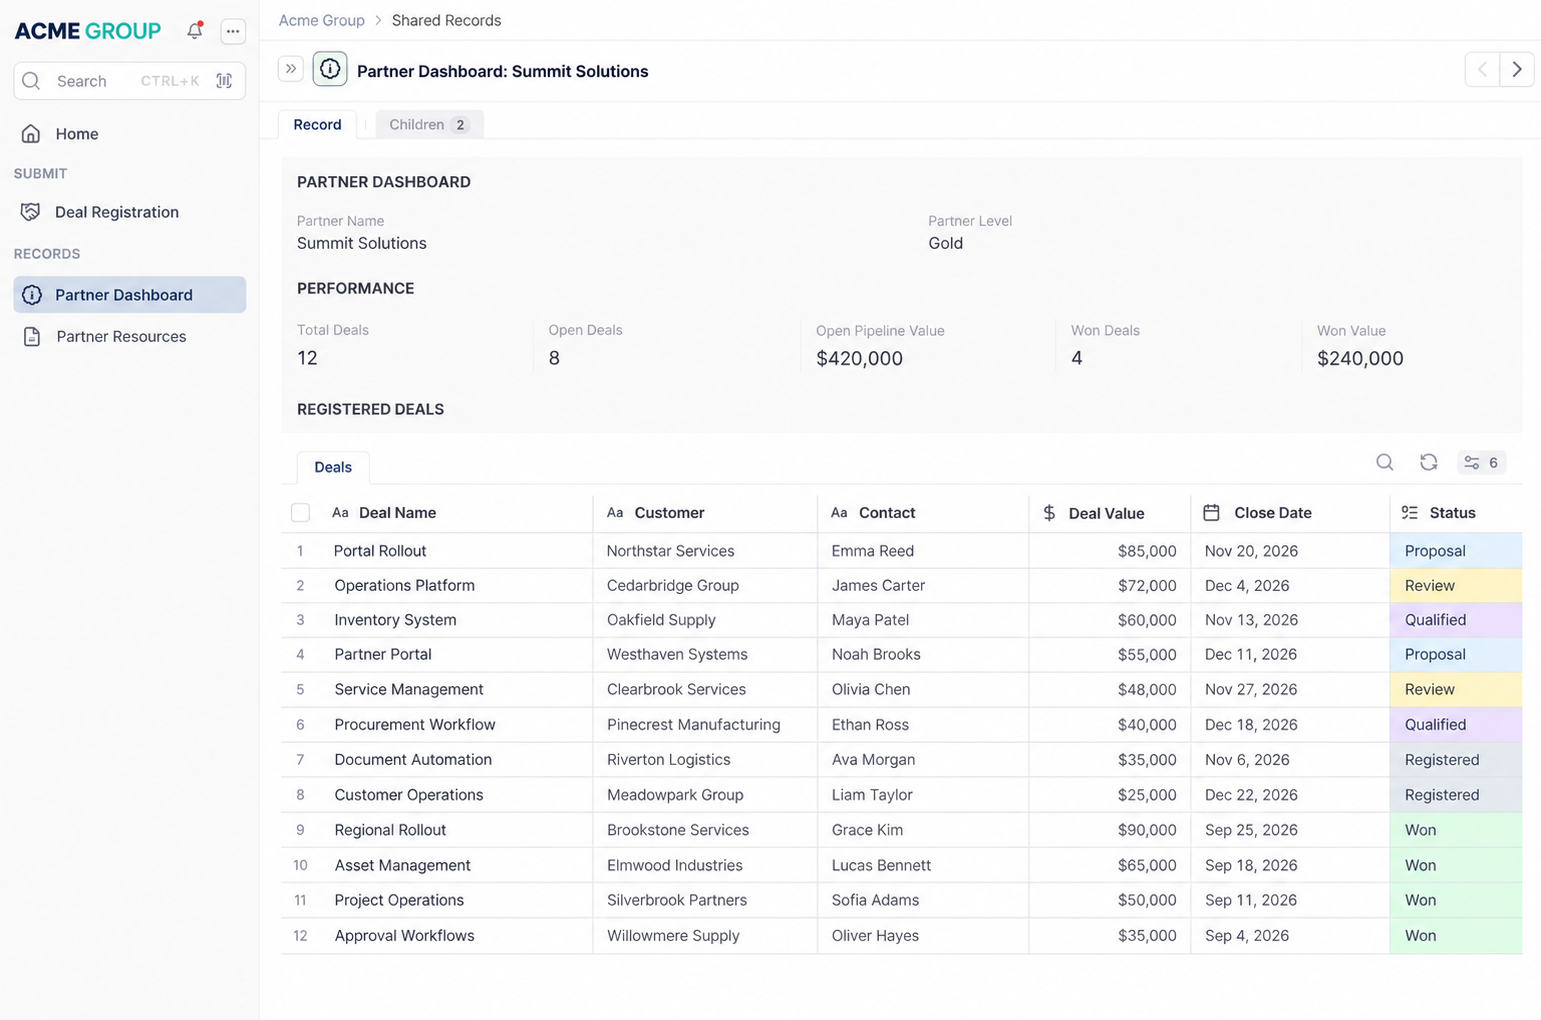Click the Shared Records breadcrumb
Image resolution: width=1541 pixels, height=1020 pixels.
[x=446, y=20]
